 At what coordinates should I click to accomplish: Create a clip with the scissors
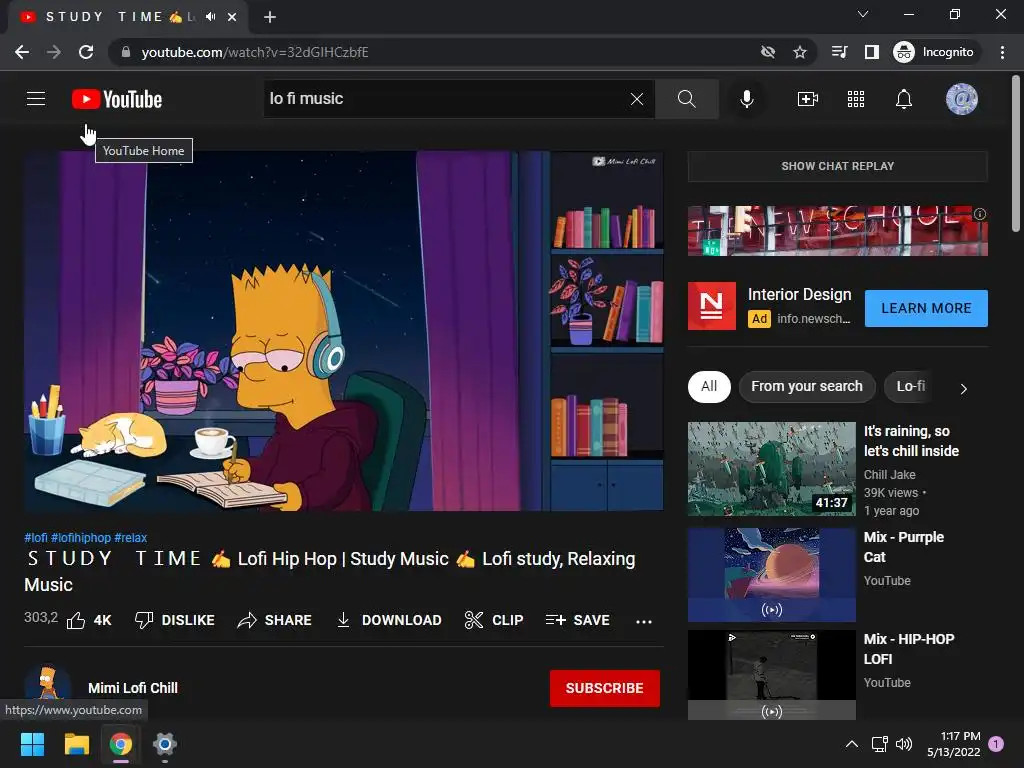(x=494, y=620)
